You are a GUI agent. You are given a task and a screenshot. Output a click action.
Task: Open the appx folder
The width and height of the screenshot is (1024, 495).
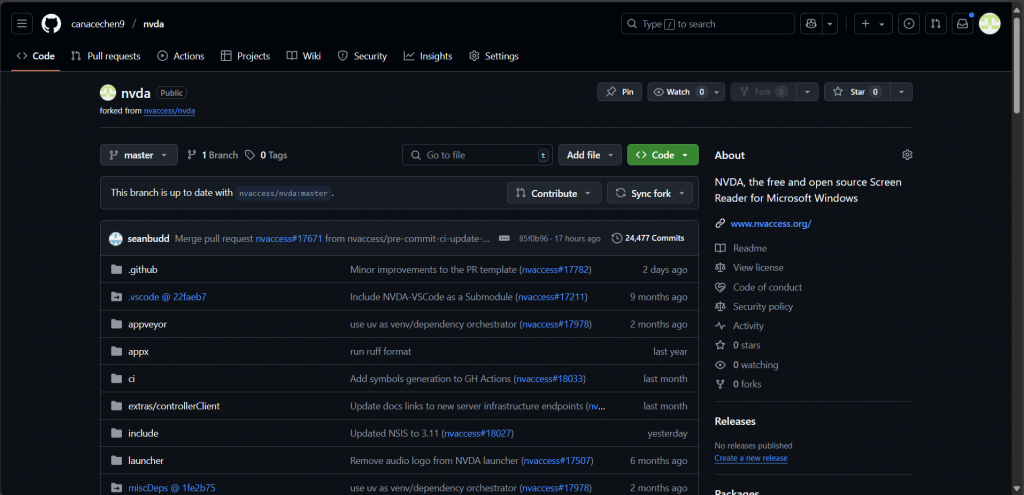(138, 351)
